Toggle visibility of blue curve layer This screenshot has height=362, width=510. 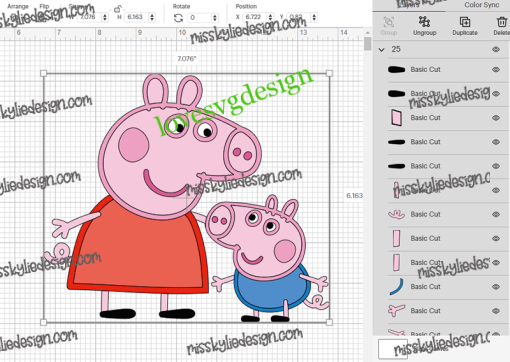click(x=496, y=287)
